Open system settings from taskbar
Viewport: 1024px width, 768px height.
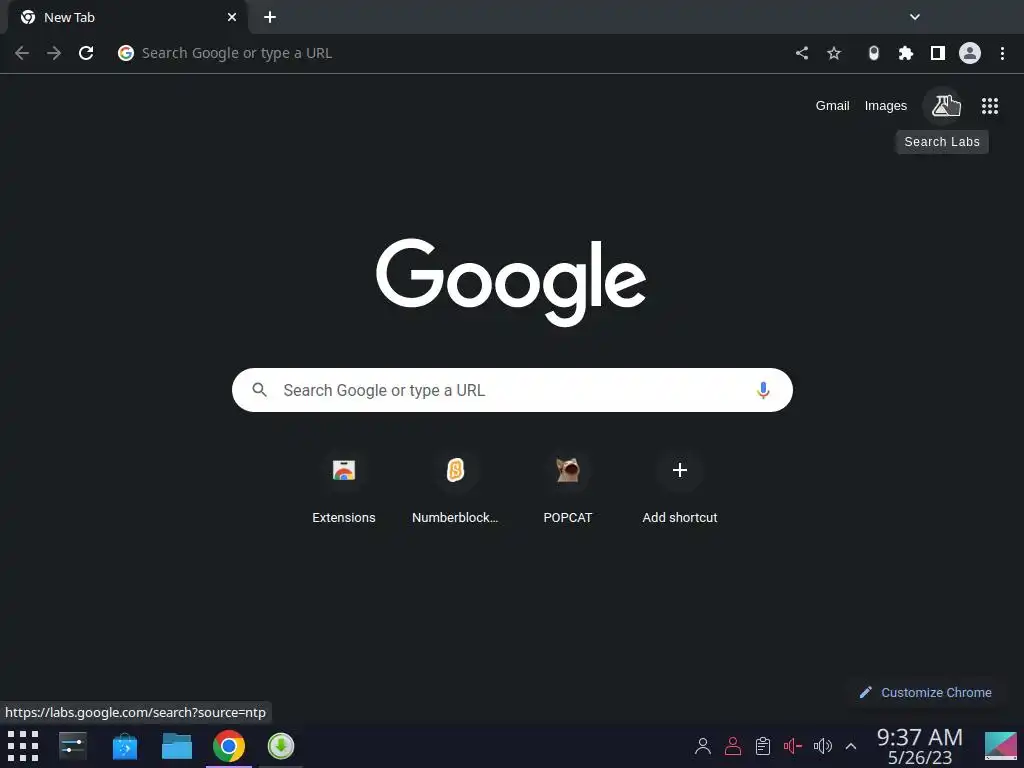(72, 746)
